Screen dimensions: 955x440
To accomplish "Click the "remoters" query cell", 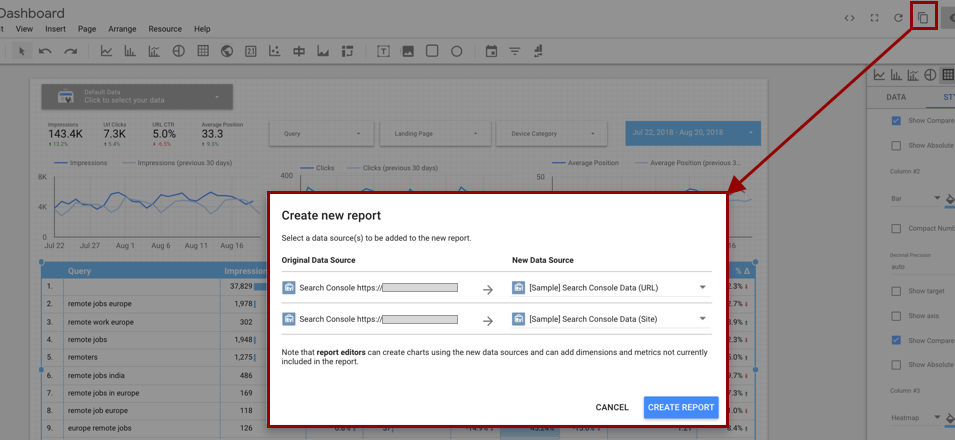I will click(83, 357).
